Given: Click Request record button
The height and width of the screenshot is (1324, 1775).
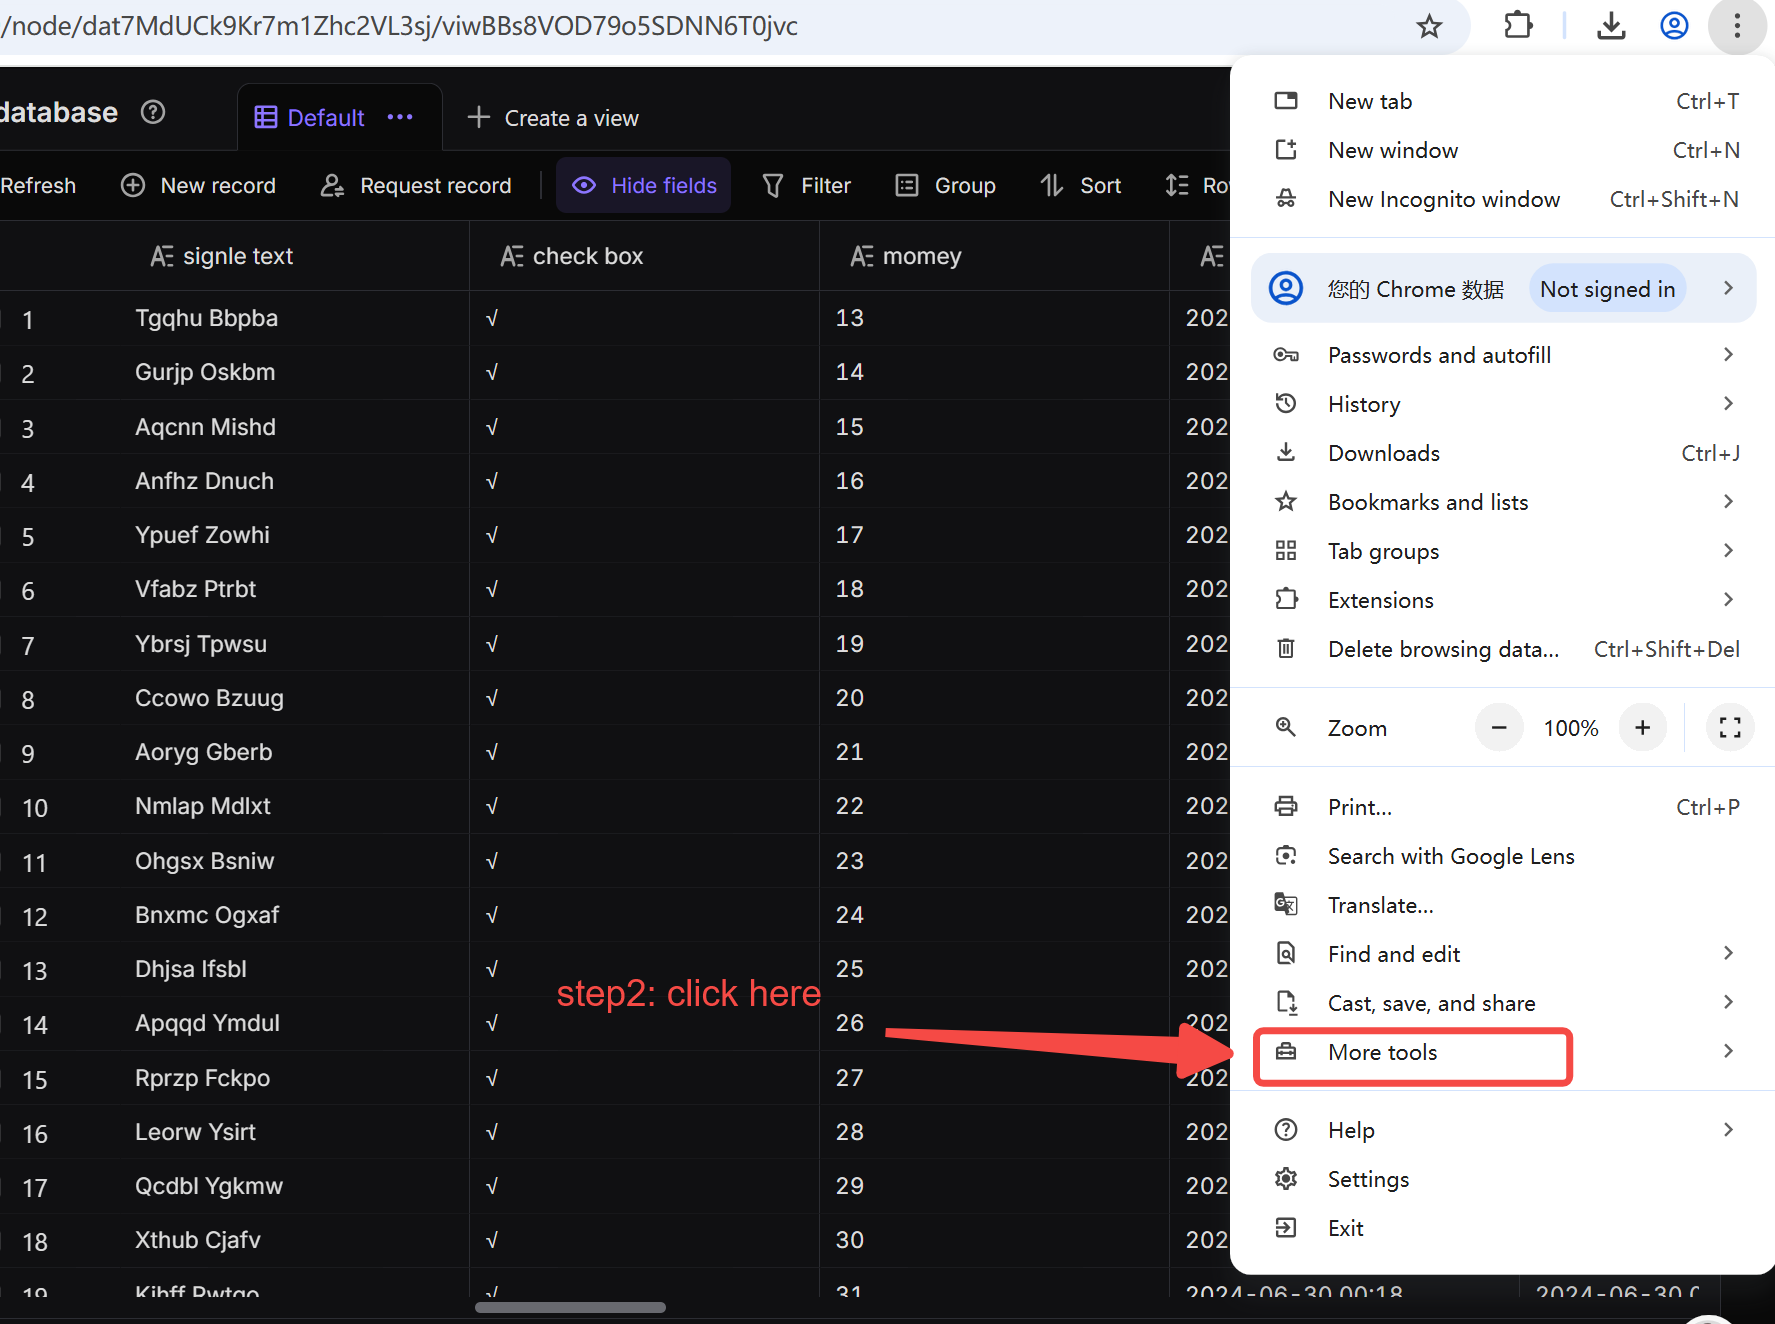Looking at the screenshot, I should pyautogui.click(x=416, y=185).
